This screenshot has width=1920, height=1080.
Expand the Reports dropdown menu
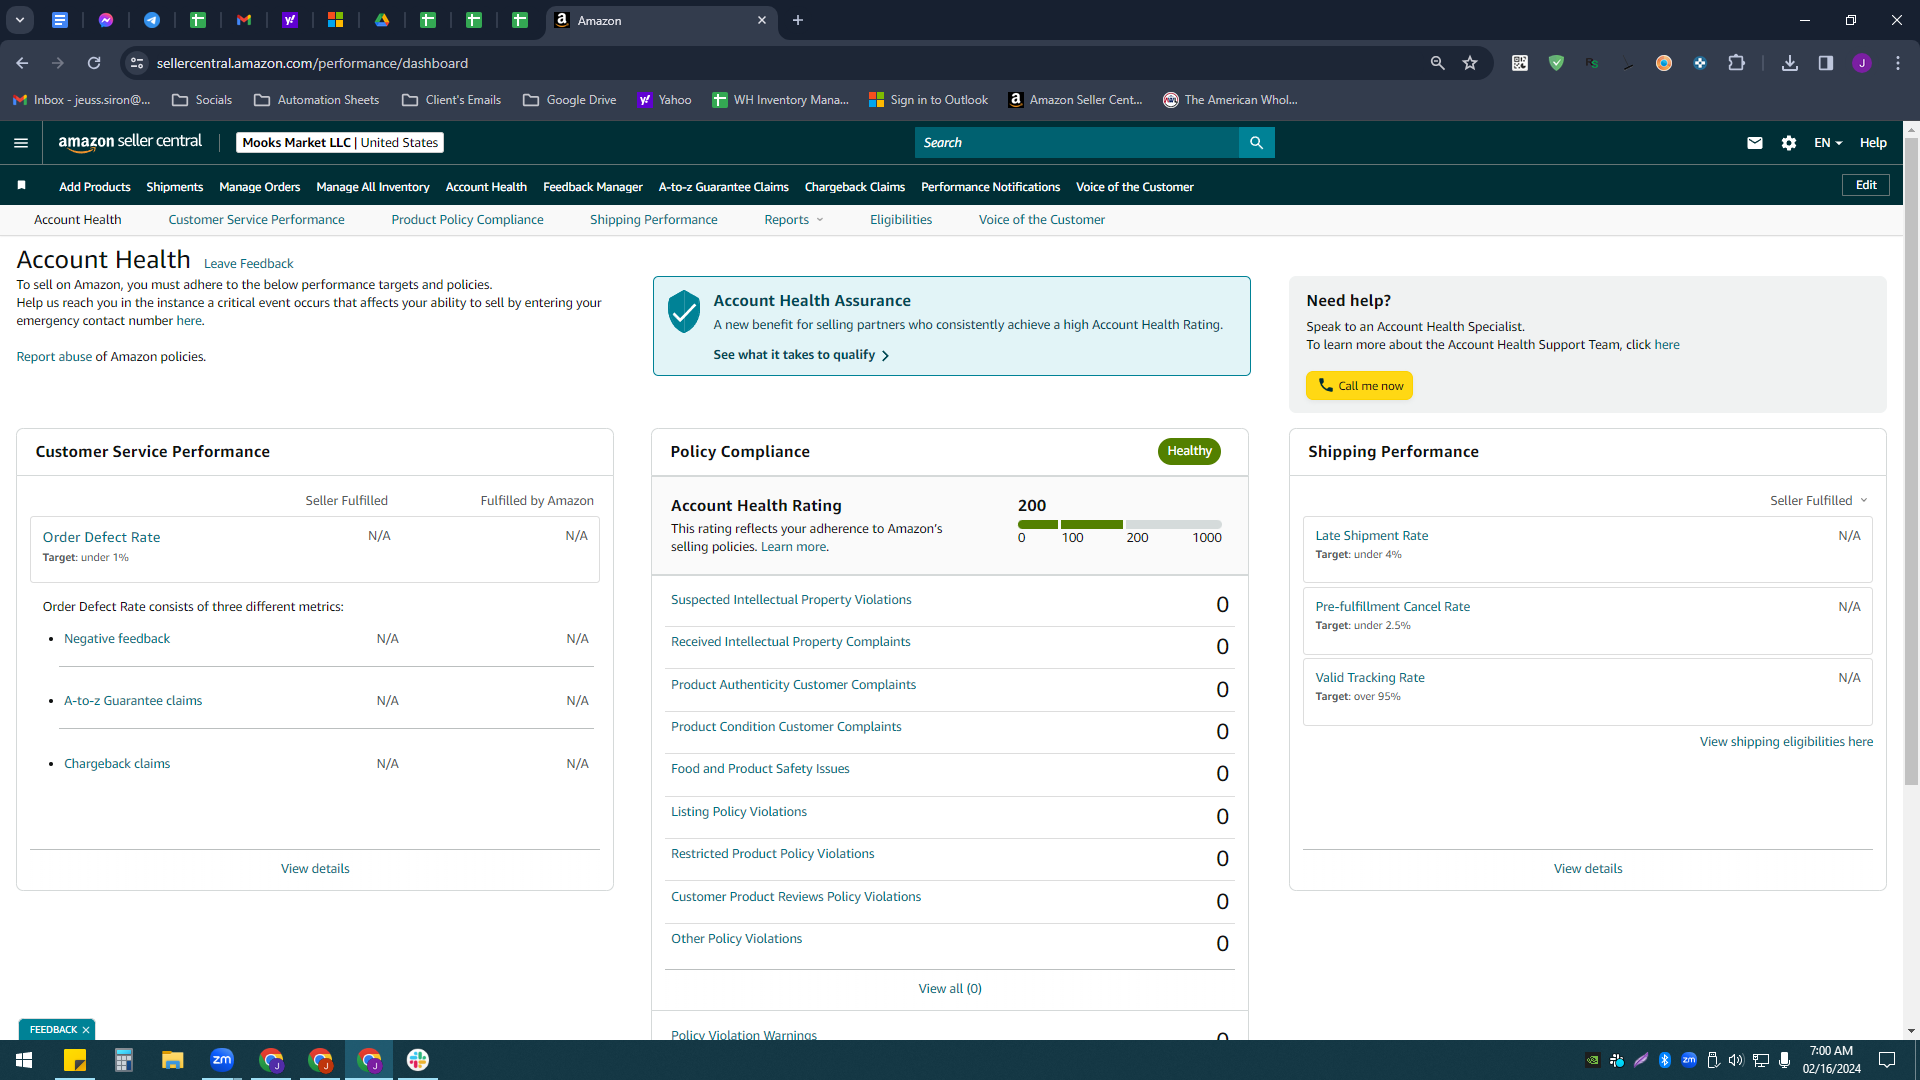794,220
